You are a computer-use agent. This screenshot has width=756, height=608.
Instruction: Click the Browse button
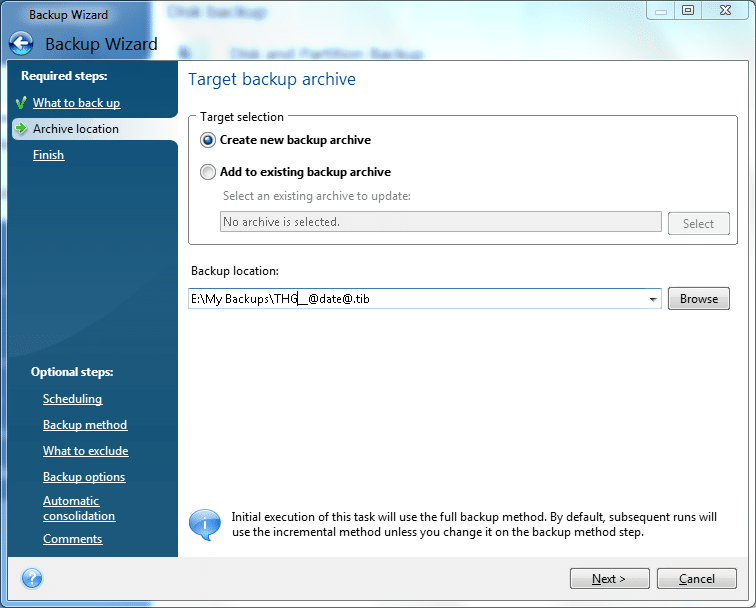pyautogui.click(x=699, y=299)
